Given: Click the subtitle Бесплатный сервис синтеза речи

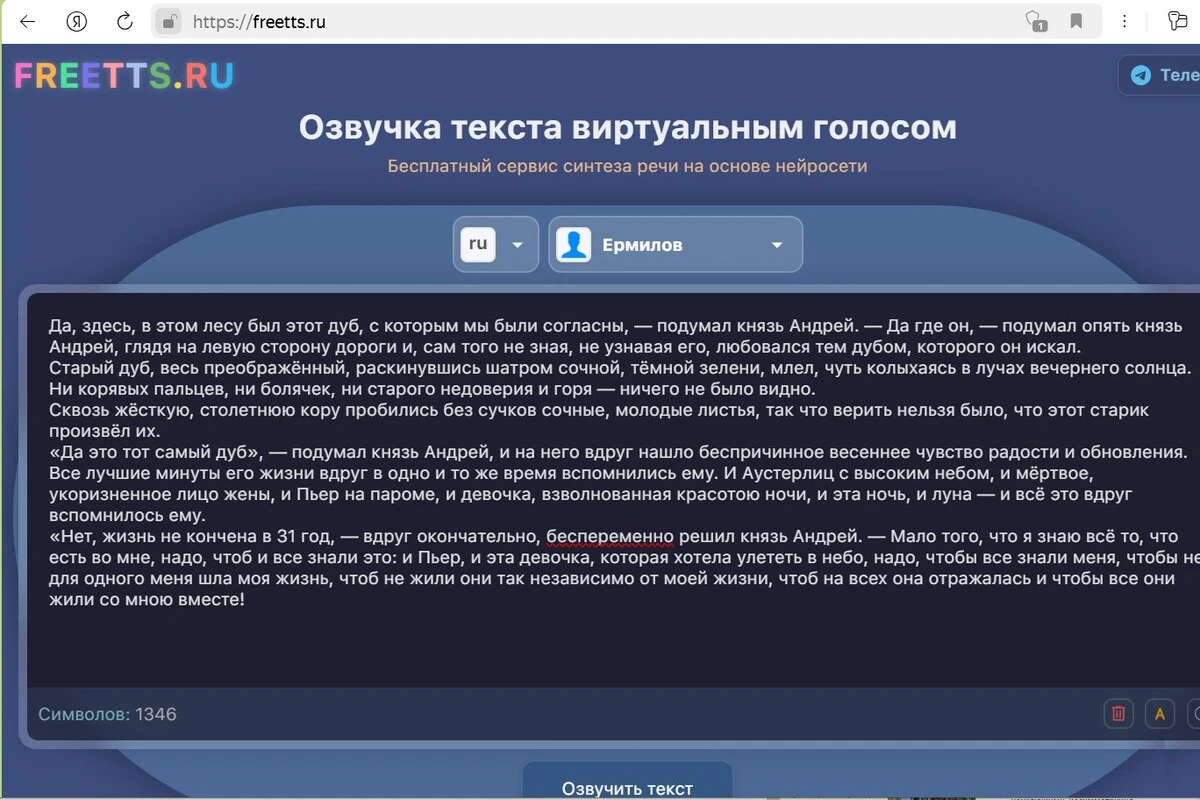Looking at the screenshot, I should [627, 166].
